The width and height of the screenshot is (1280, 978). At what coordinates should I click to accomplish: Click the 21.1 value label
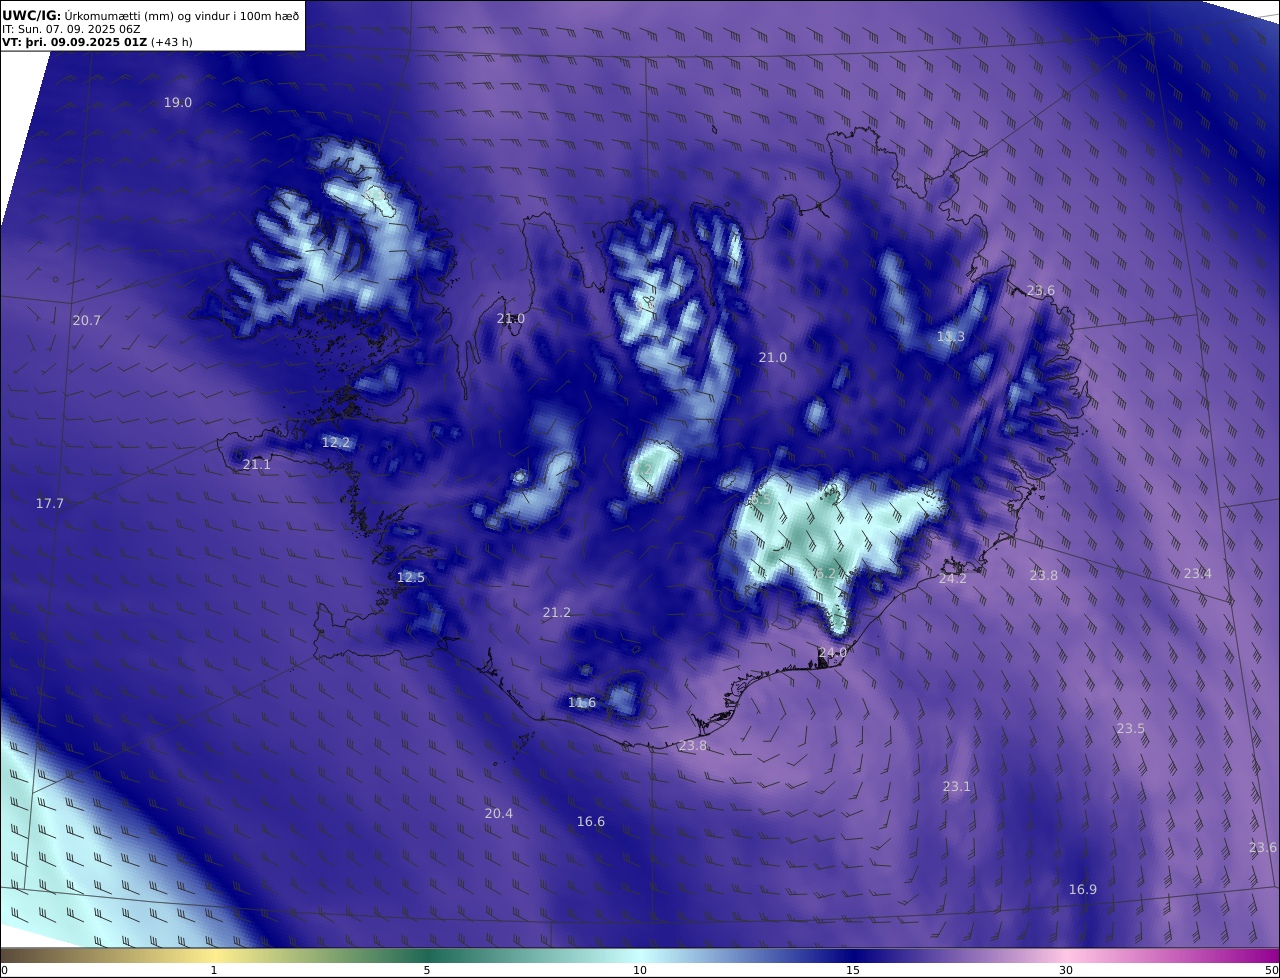pyautogui.click(x=257, y=465)
